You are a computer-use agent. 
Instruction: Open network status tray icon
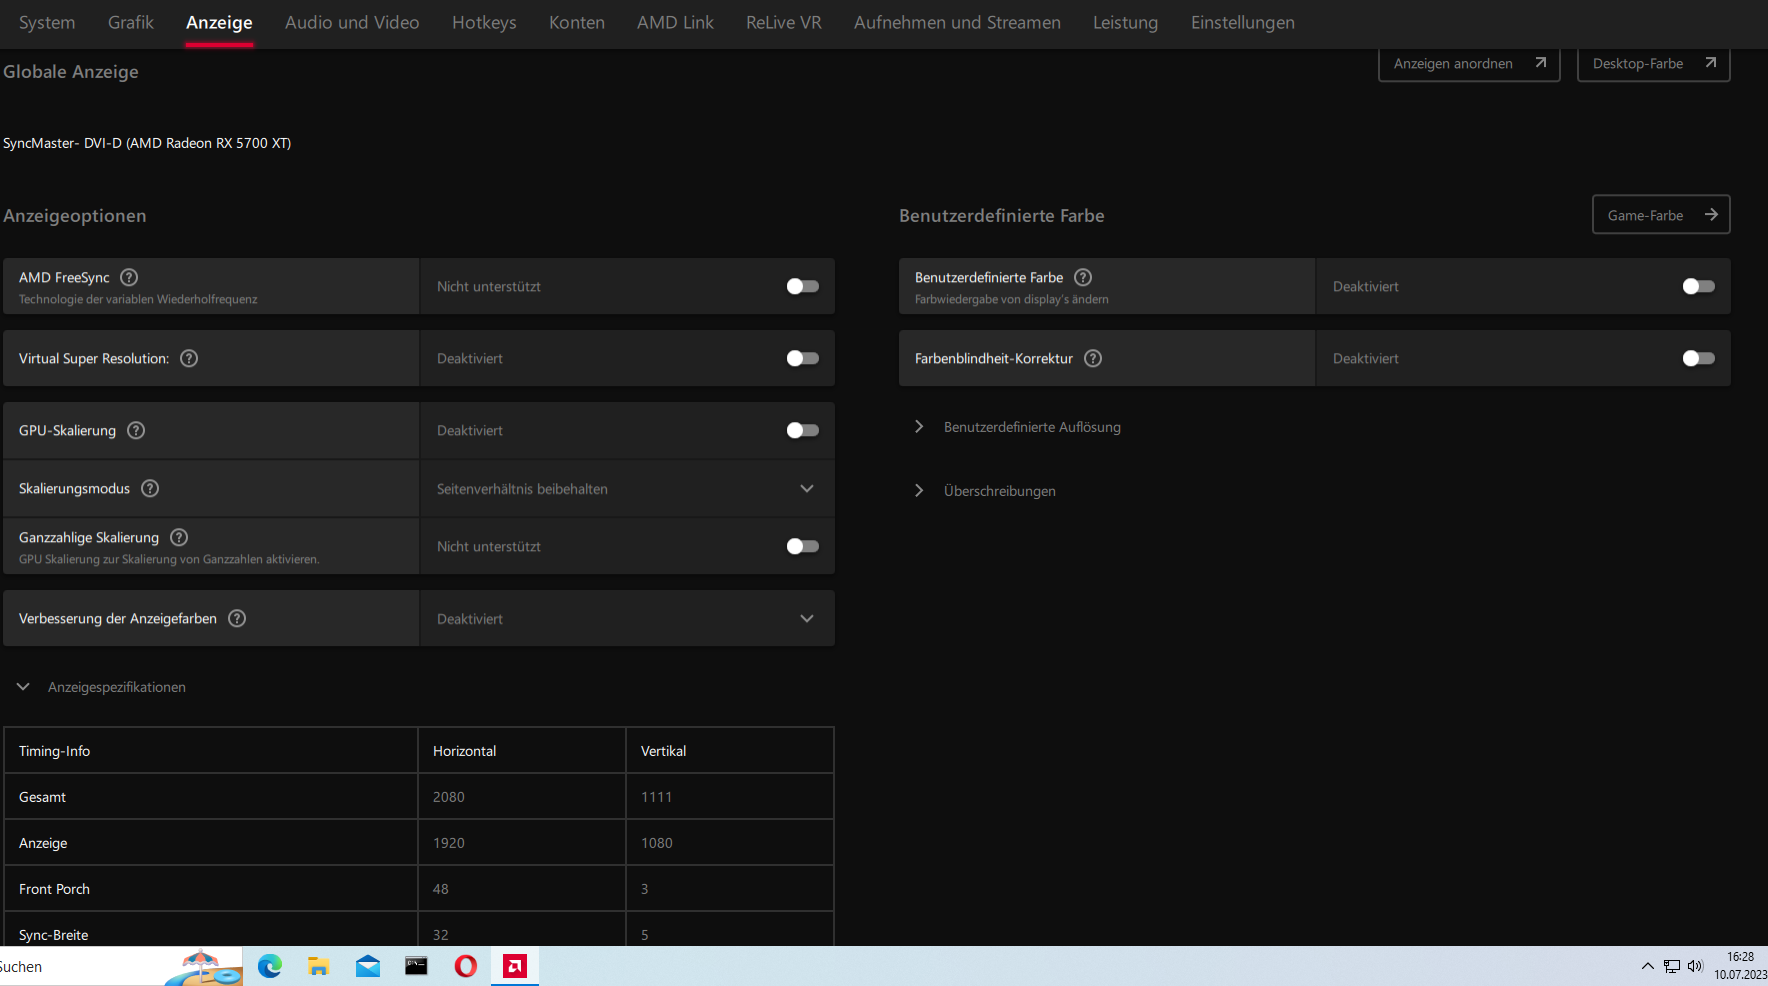tap(1672, 966)
